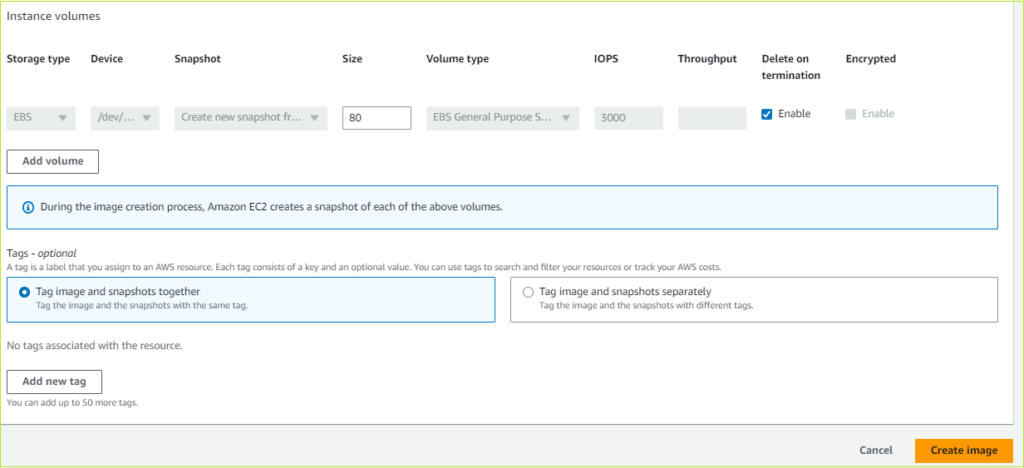
Task: Click the empty Throughput field
Action: click(x=711, y=118)
